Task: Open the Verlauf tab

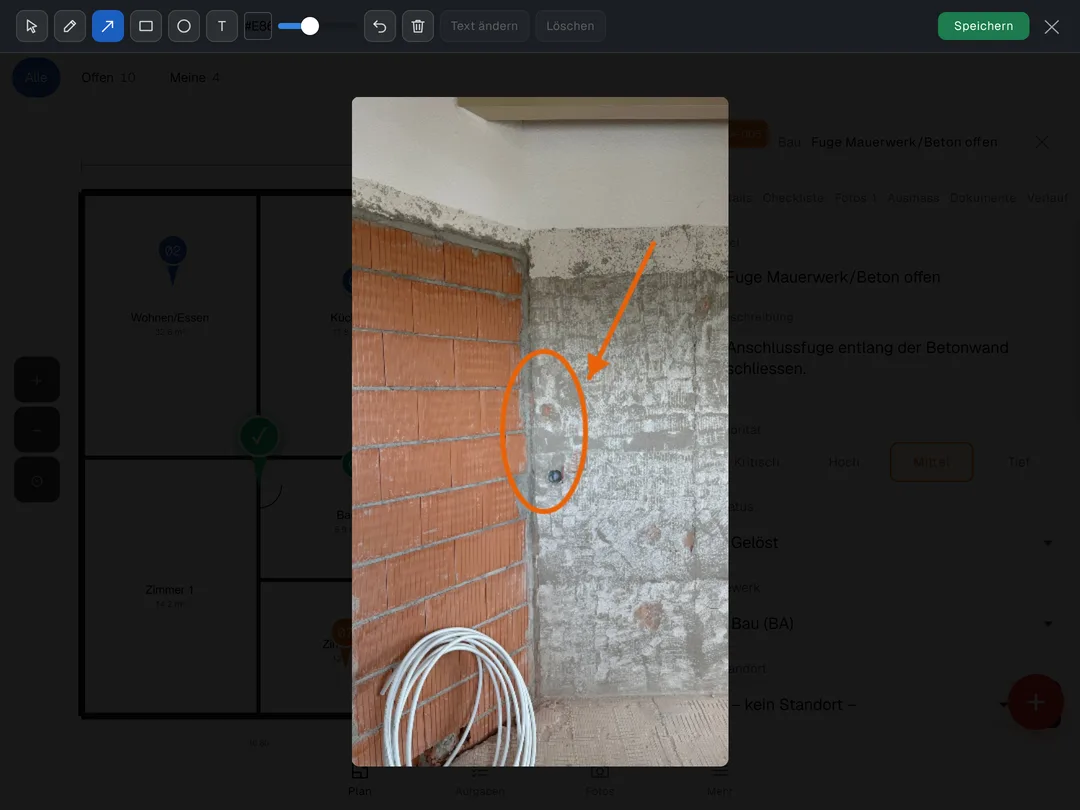Action: point(1047,198)
